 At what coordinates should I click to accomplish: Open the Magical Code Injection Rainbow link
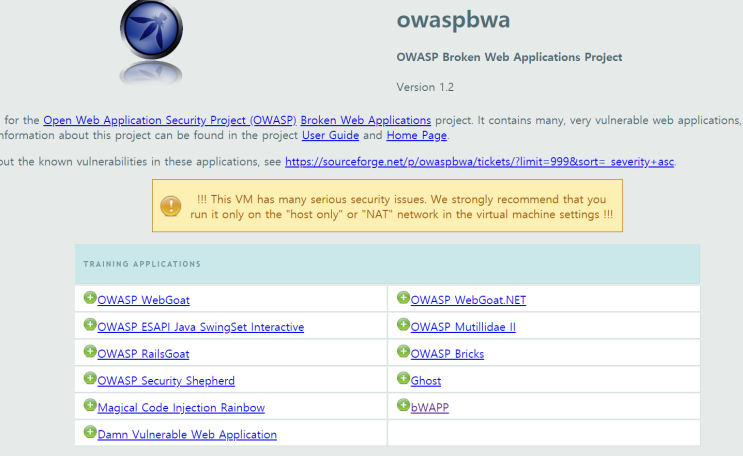pos(181,408)
